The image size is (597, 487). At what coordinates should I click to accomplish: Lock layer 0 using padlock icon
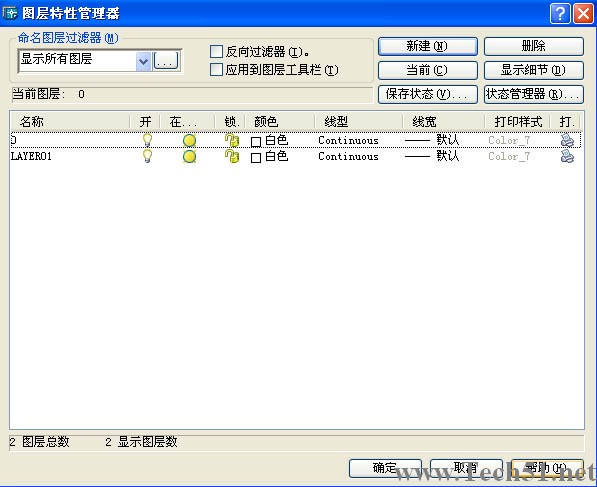(x=231, y=140)
